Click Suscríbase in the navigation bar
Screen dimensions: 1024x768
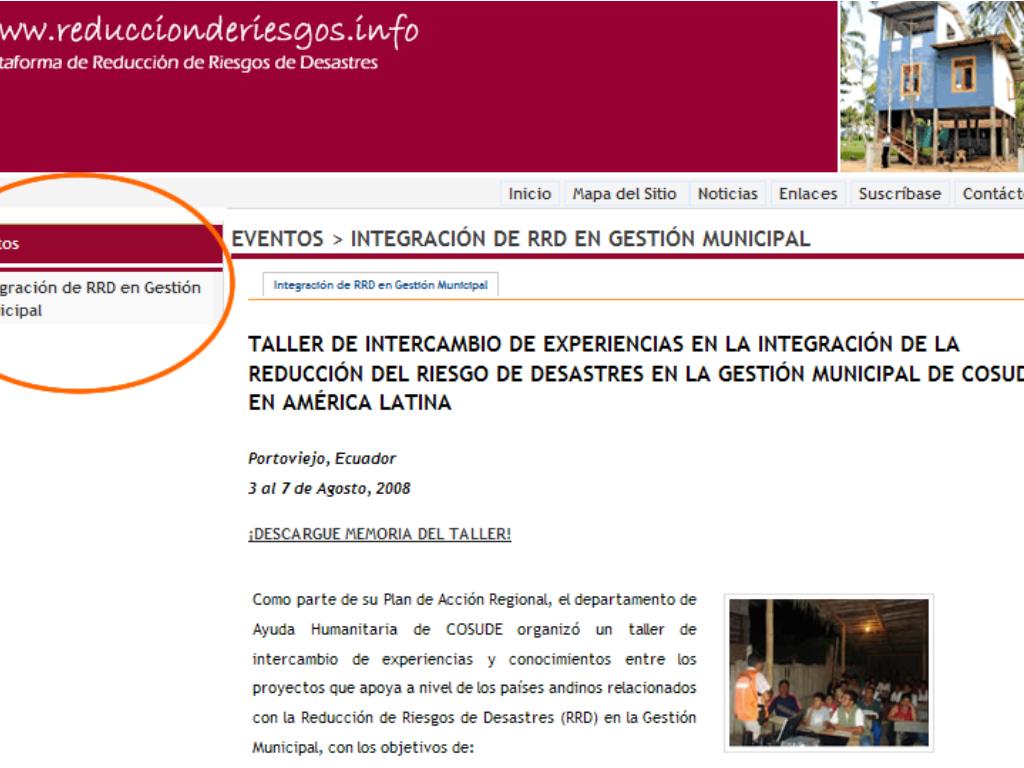899,194
